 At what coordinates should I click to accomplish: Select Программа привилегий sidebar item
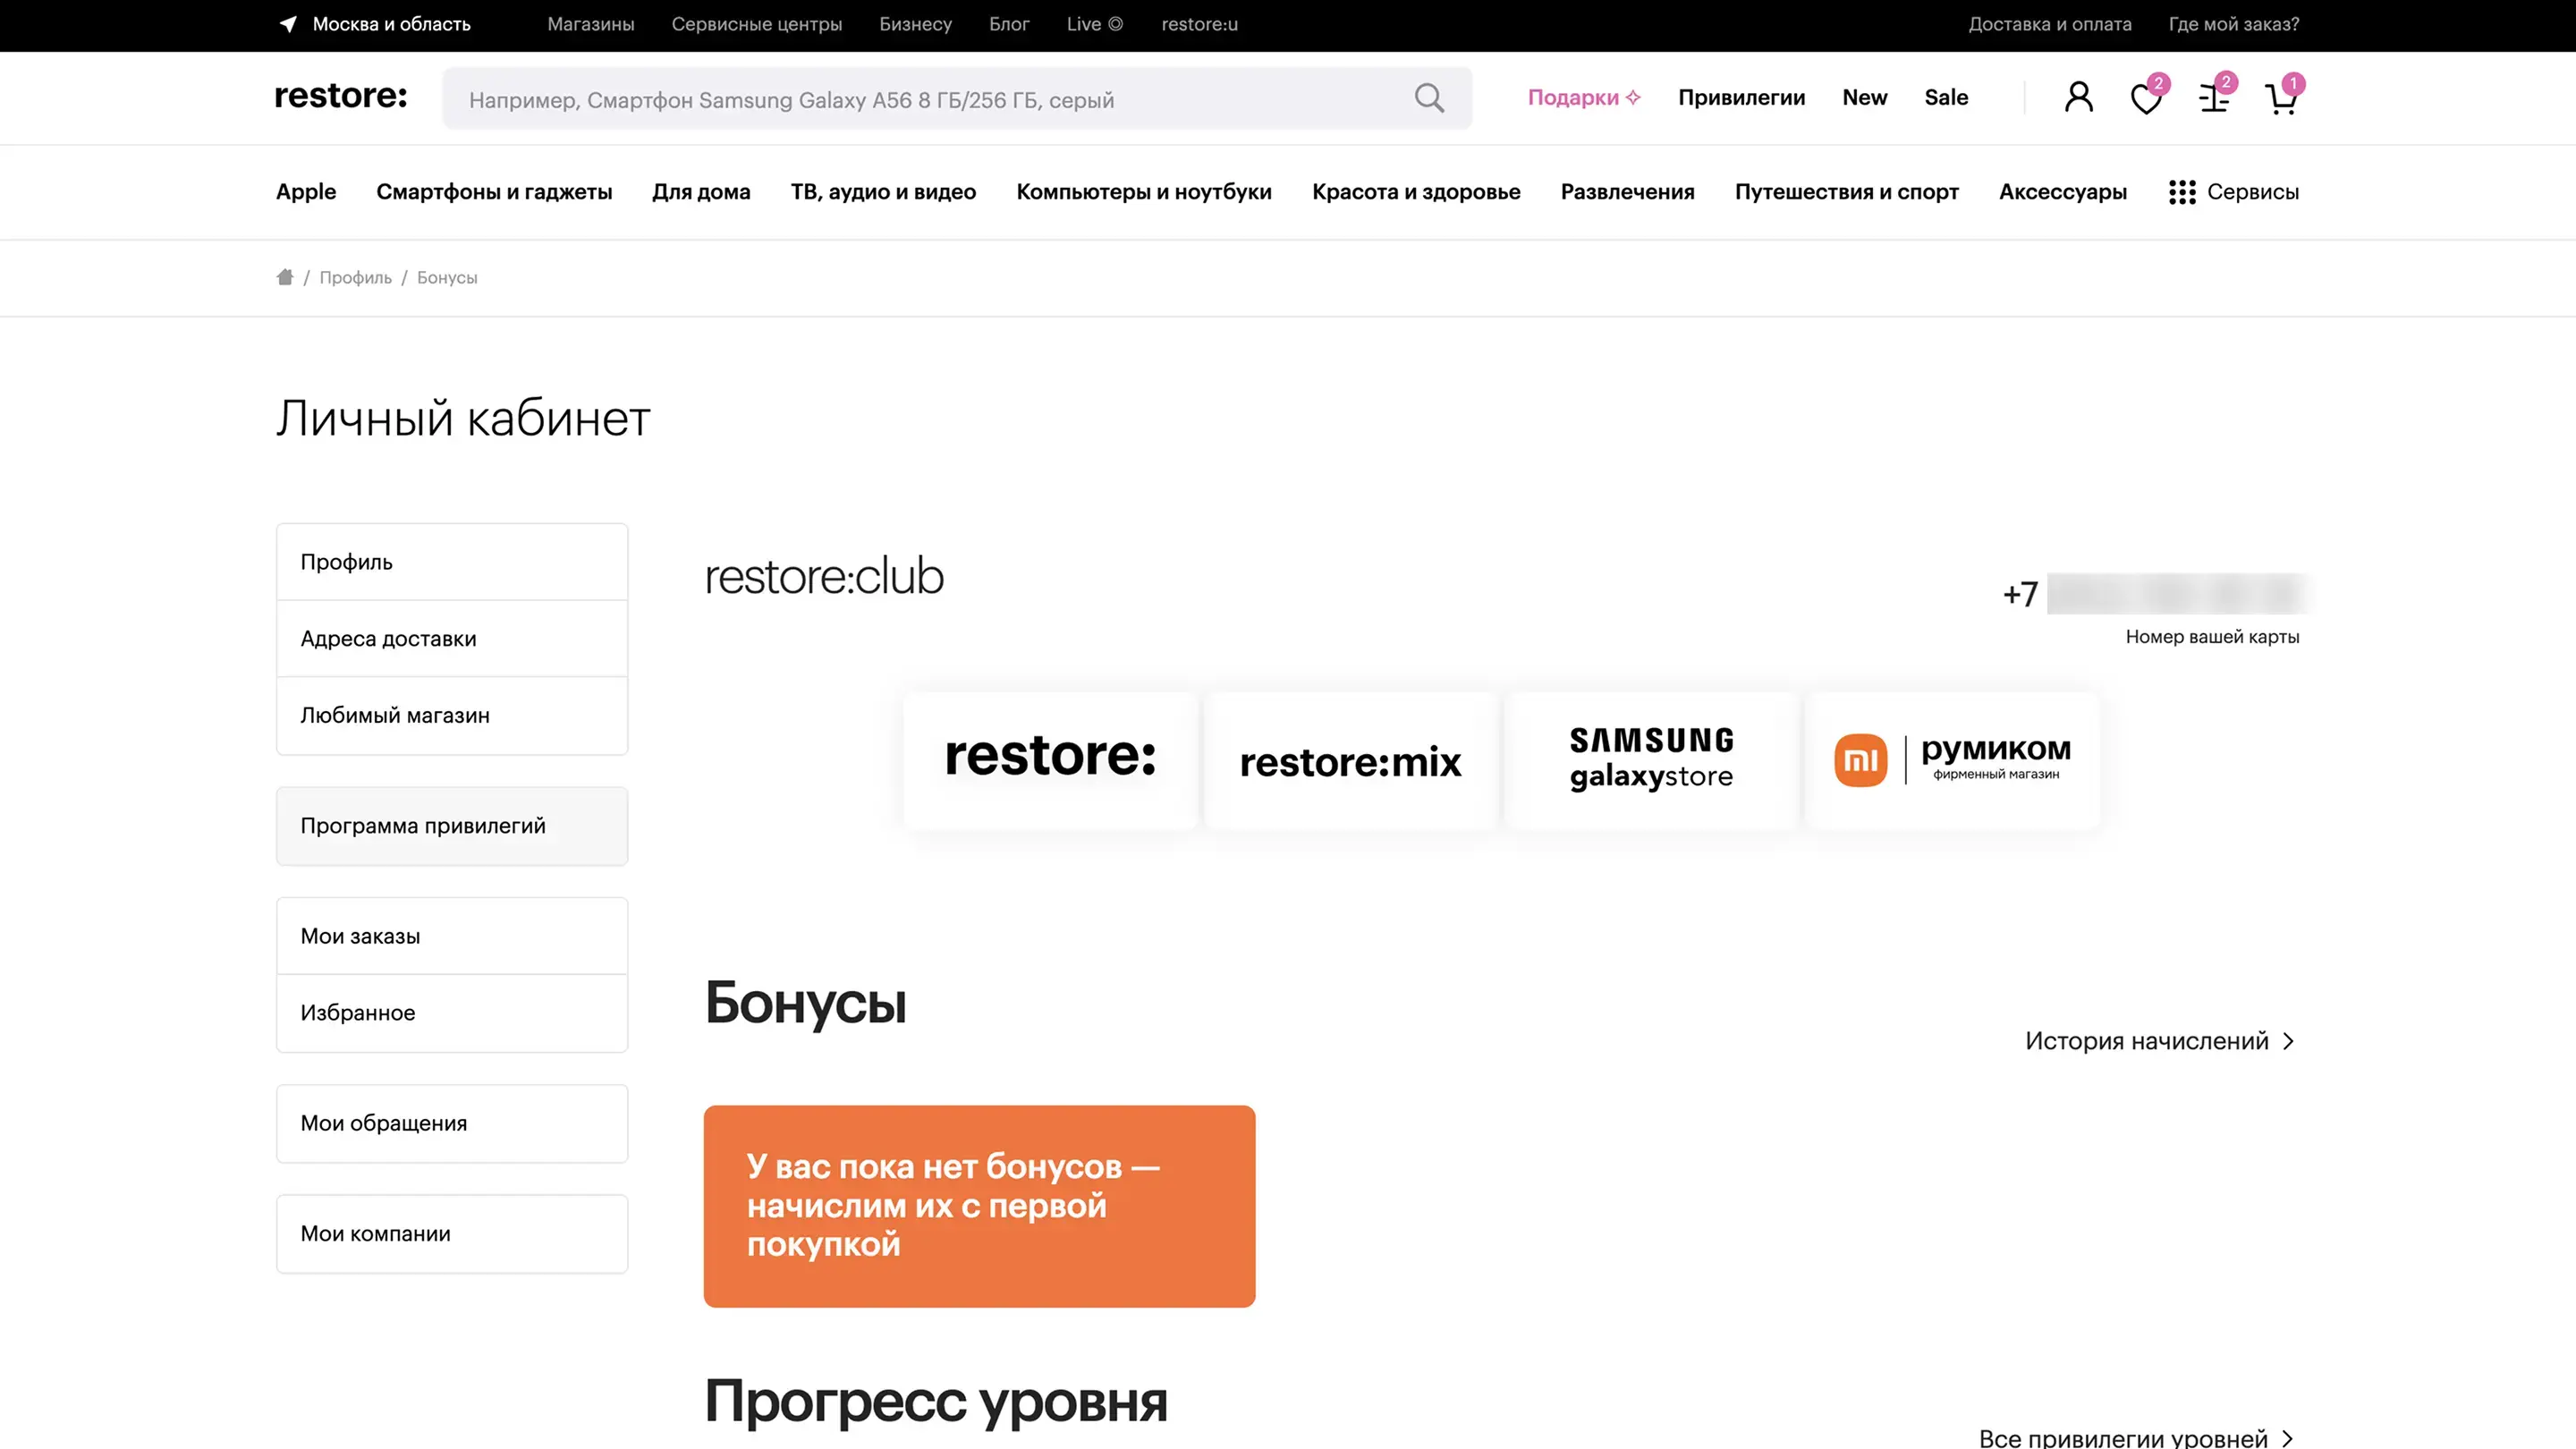(x=452, y=826)
